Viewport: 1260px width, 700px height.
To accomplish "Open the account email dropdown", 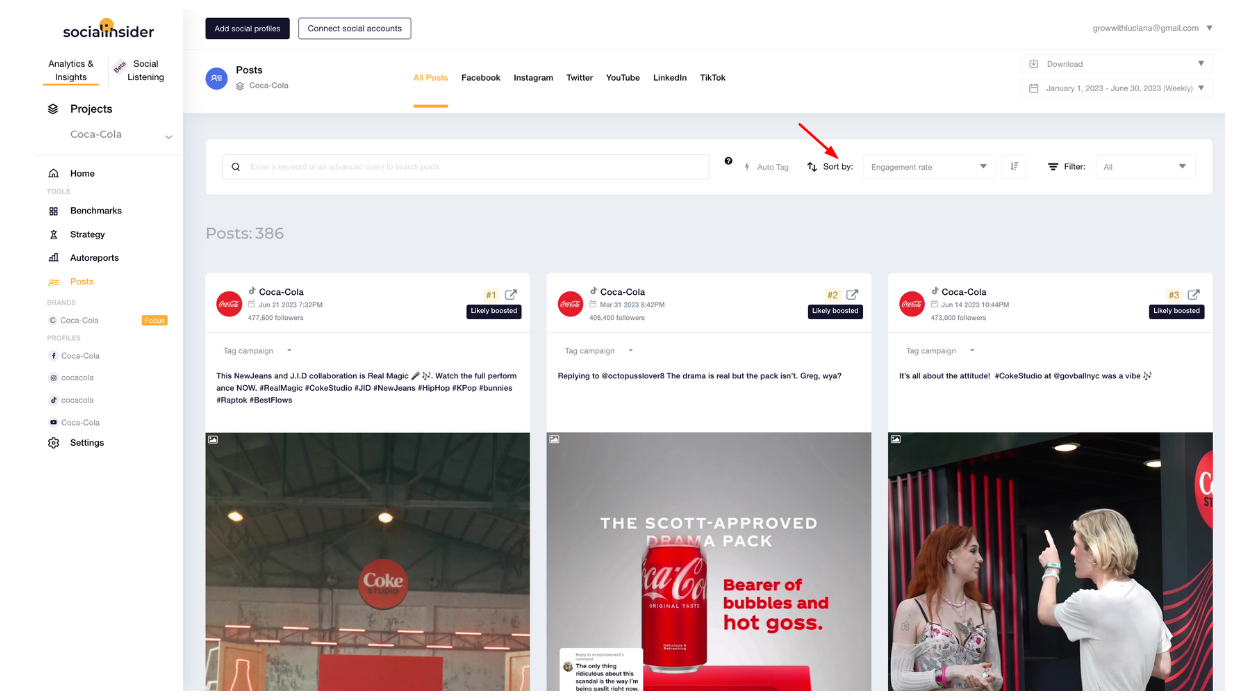I will [1153, 28].
